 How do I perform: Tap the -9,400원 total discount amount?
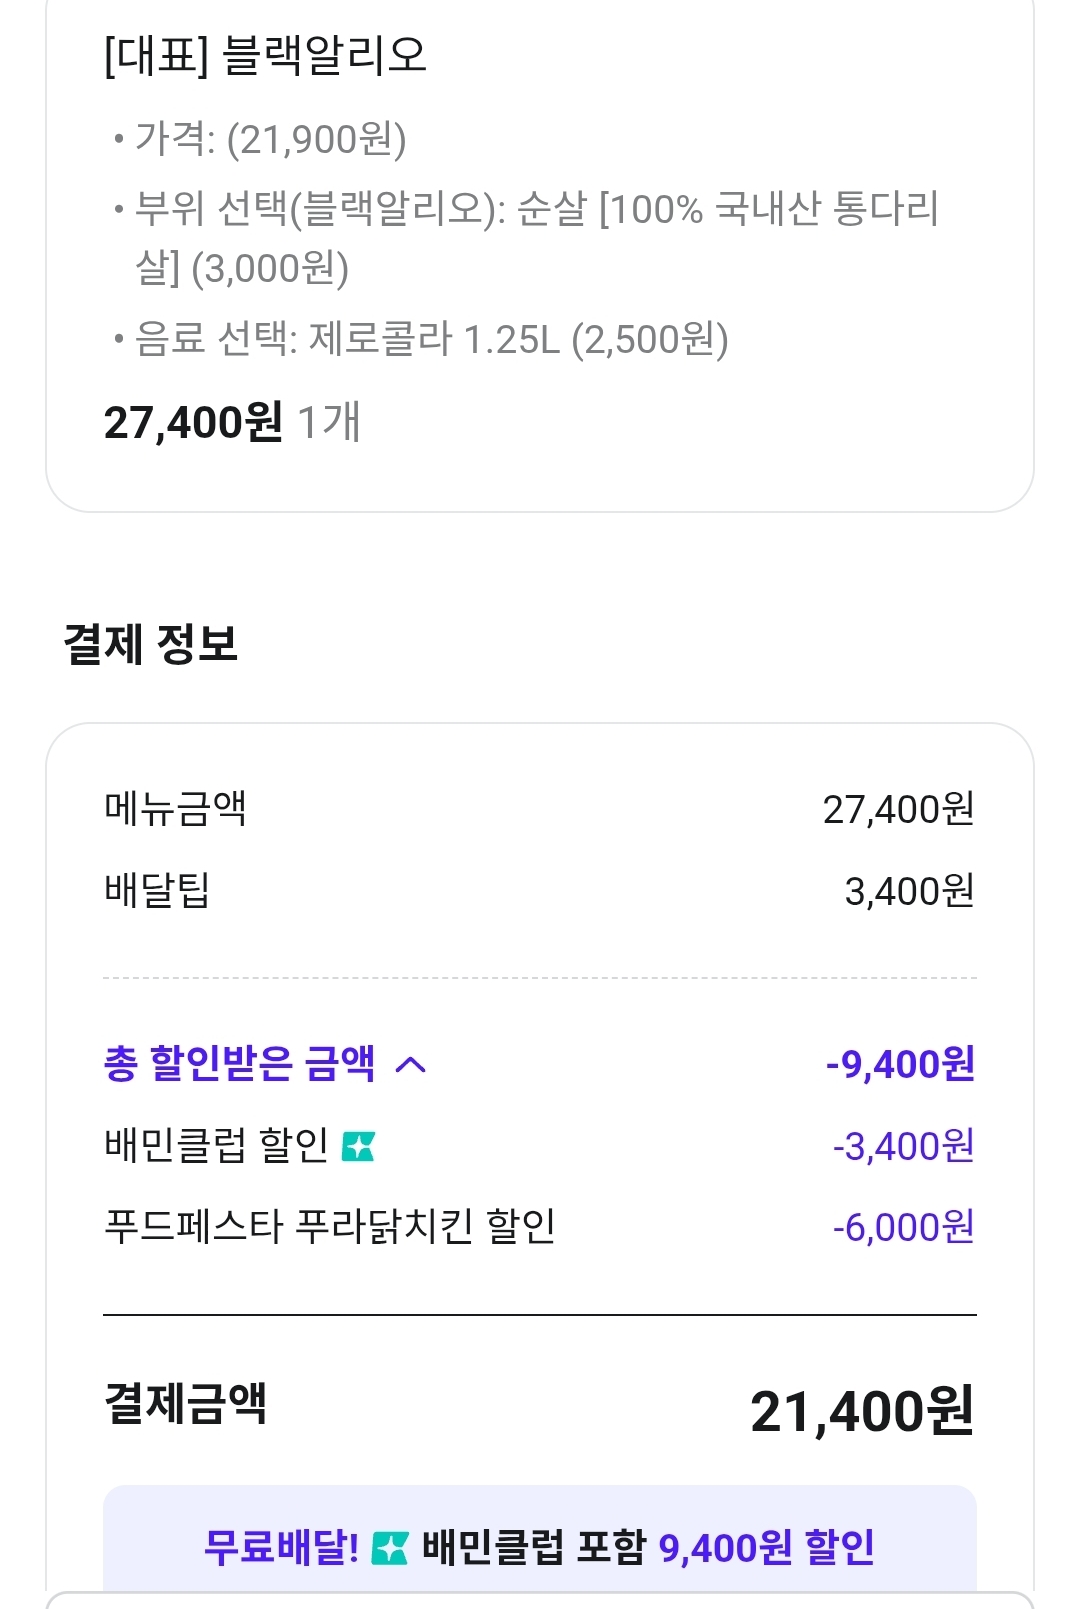900,1064
